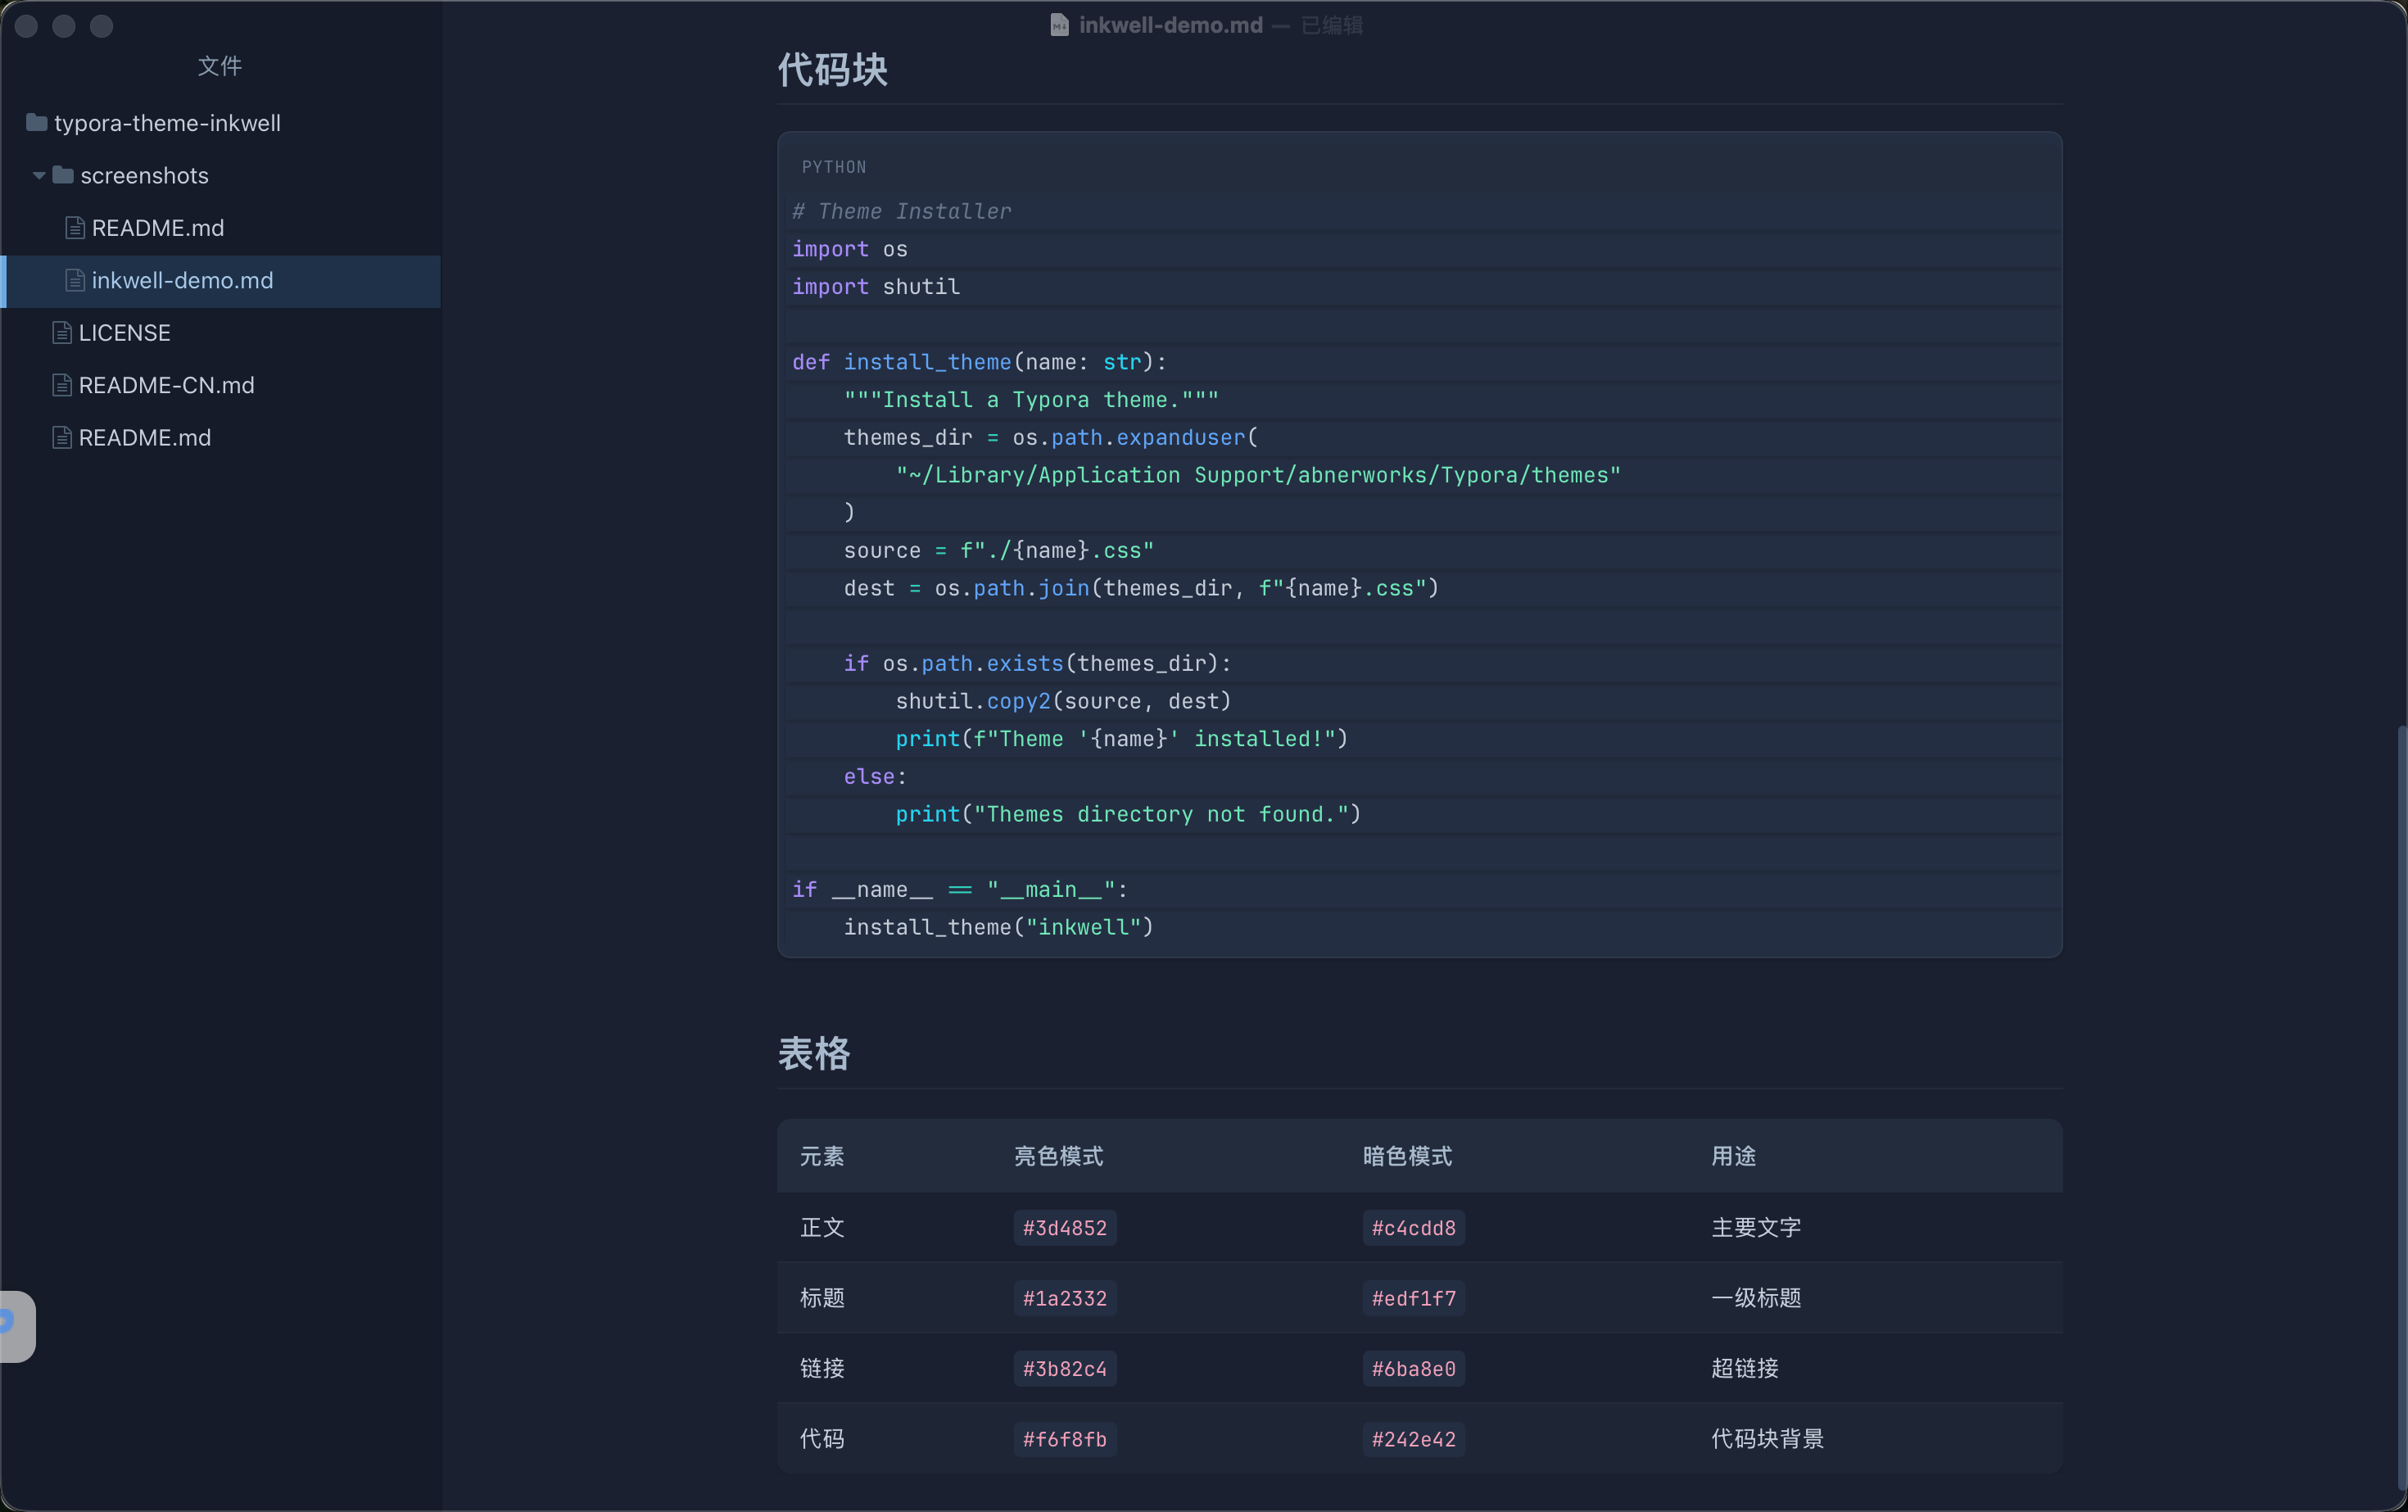Click file icon beside inkwell-demo.md

75,280
